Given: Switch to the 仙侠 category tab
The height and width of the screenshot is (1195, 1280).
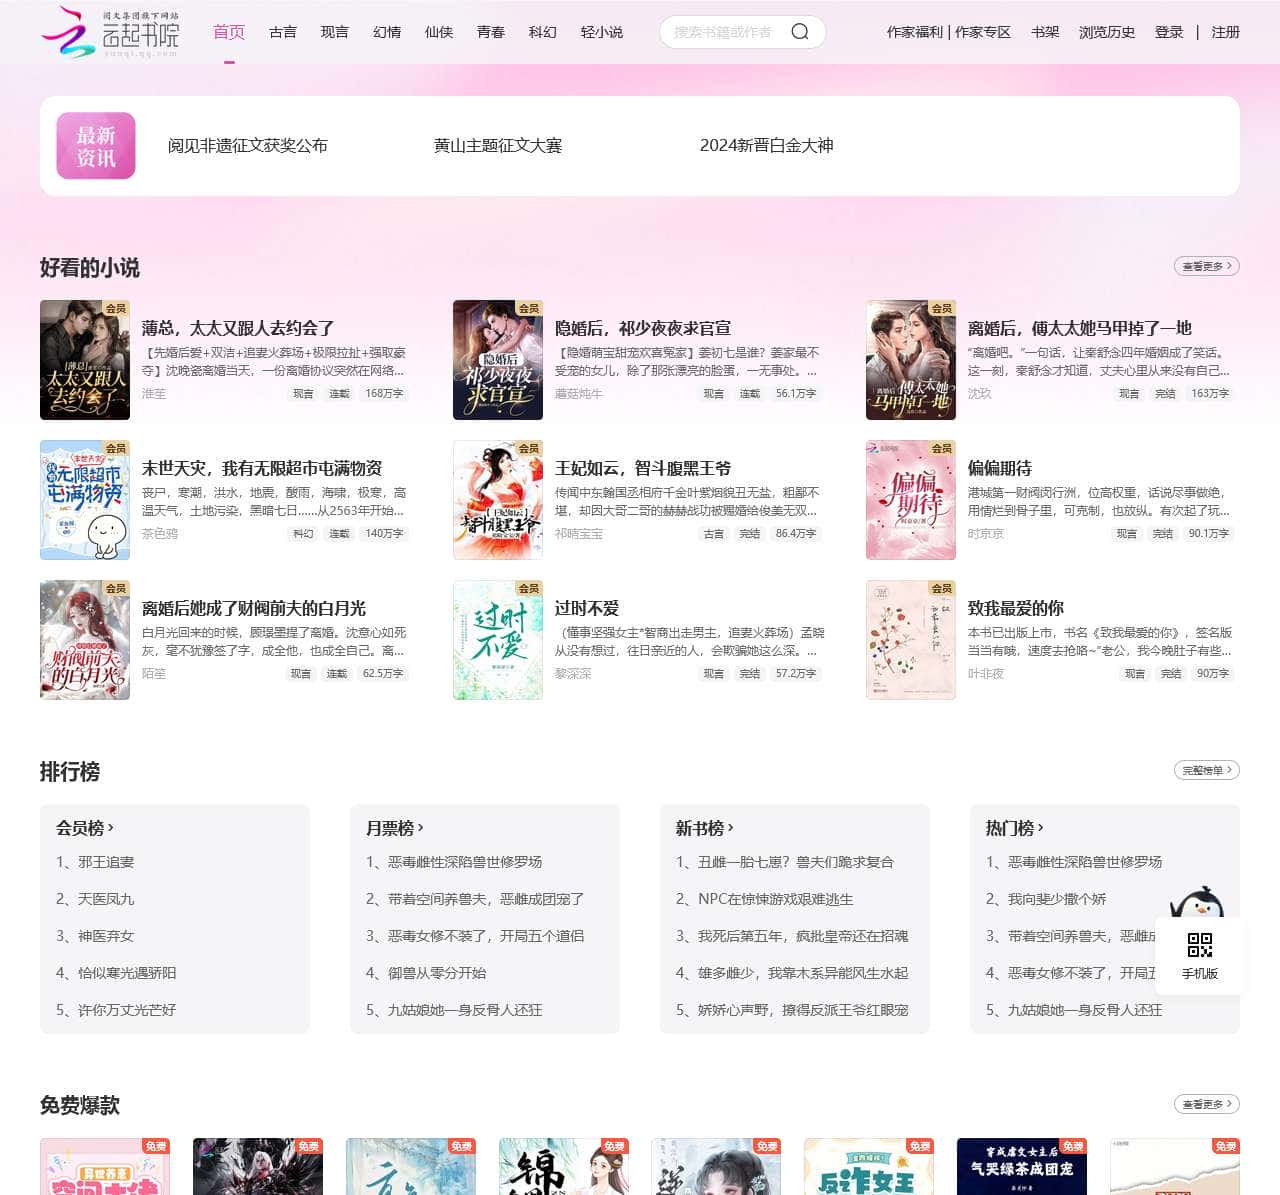Looking at the screenshot, I should pyautogui.click(x=439, y=32).
